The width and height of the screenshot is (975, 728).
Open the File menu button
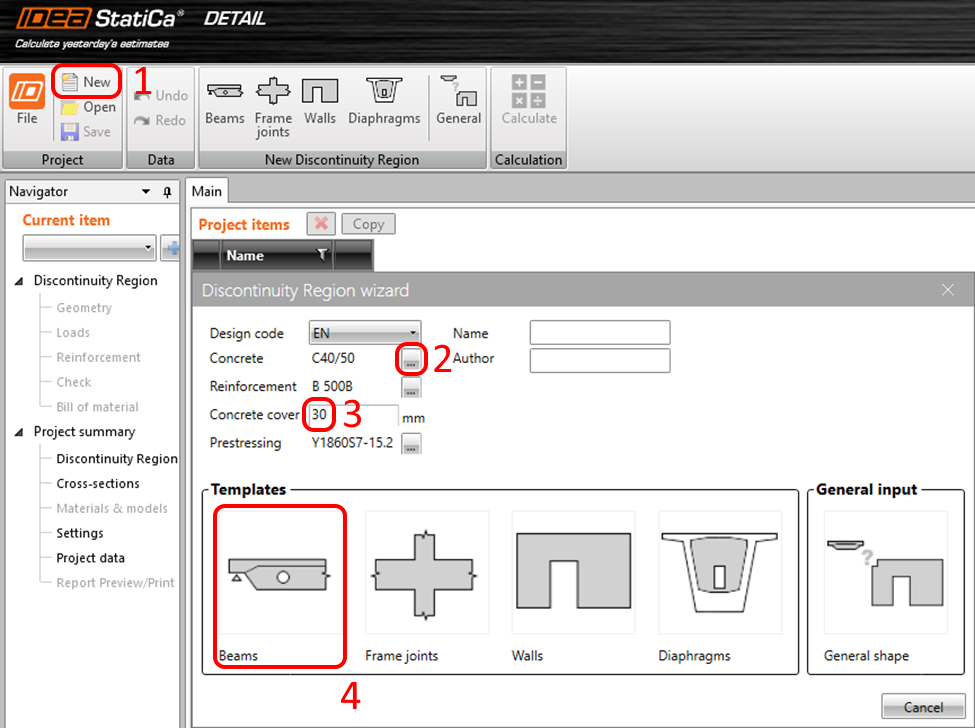point(27,101)
